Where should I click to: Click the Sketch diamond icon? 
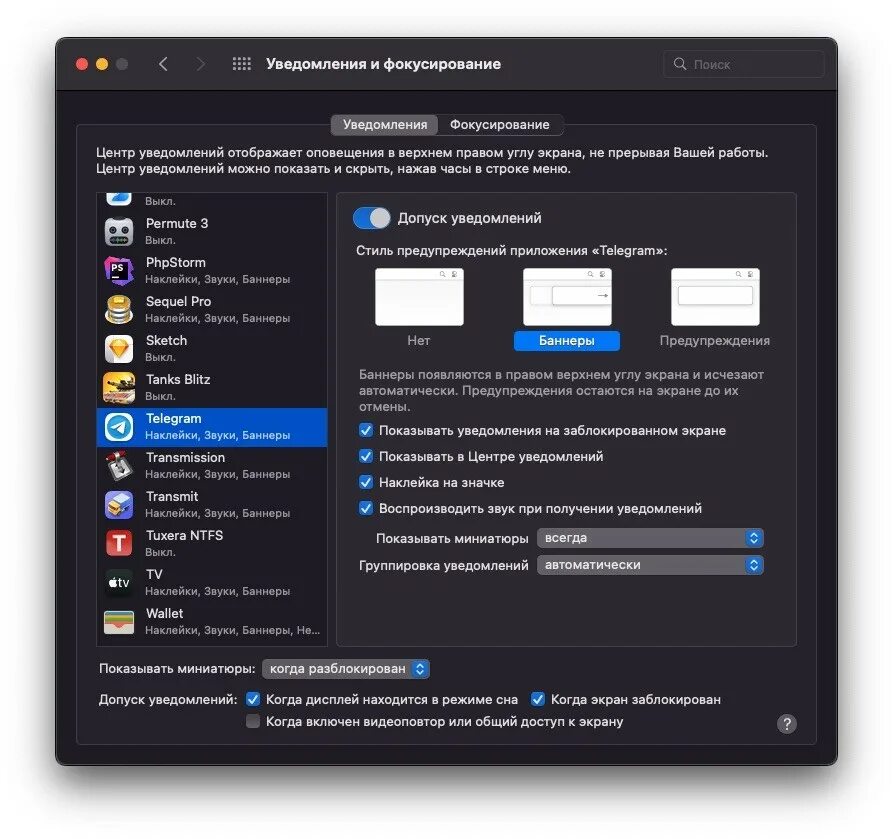pos(119,349)
